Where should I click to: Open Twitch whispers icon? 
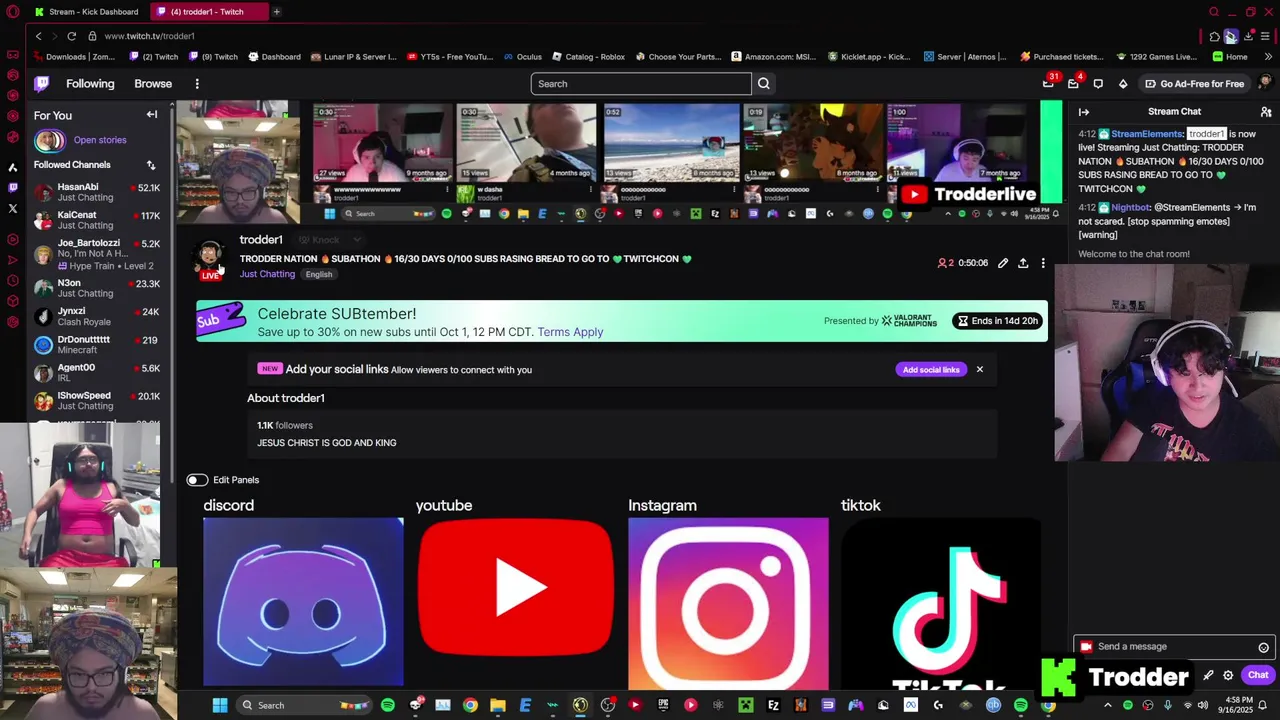(1098, 84)
